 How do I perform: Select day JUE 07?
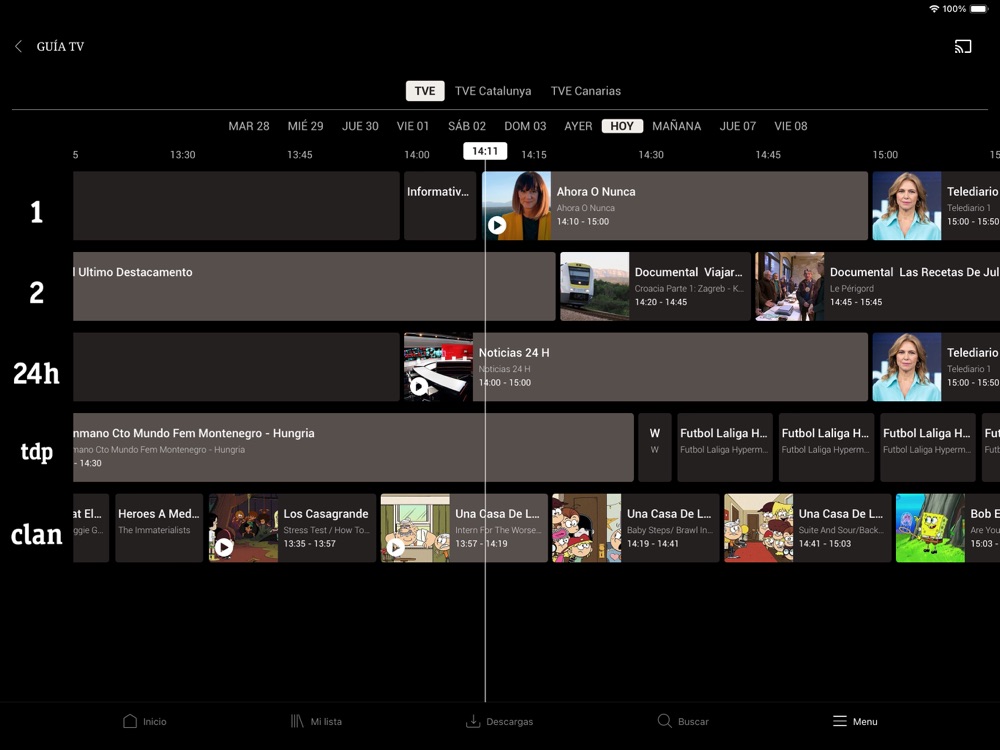click(738, 126)
